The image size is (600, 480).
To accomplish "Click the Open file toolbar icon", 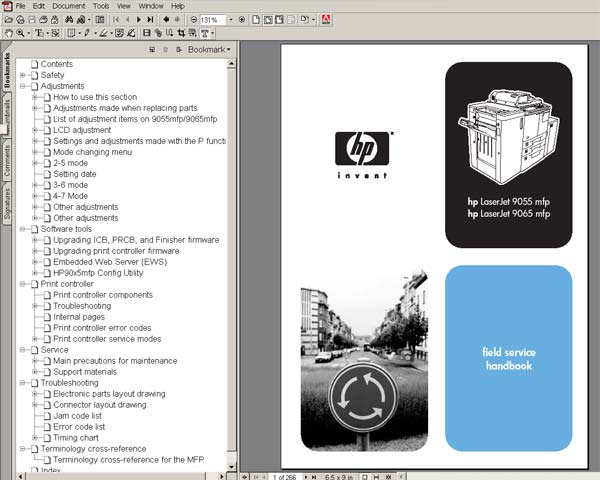I will pos(8,20).
